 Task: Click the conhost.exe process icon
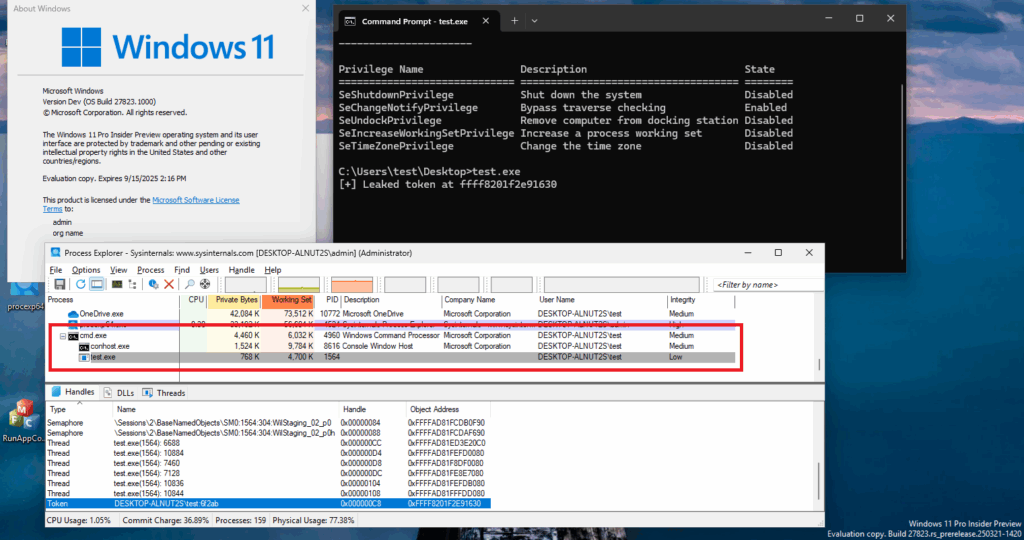coord(84,347)
